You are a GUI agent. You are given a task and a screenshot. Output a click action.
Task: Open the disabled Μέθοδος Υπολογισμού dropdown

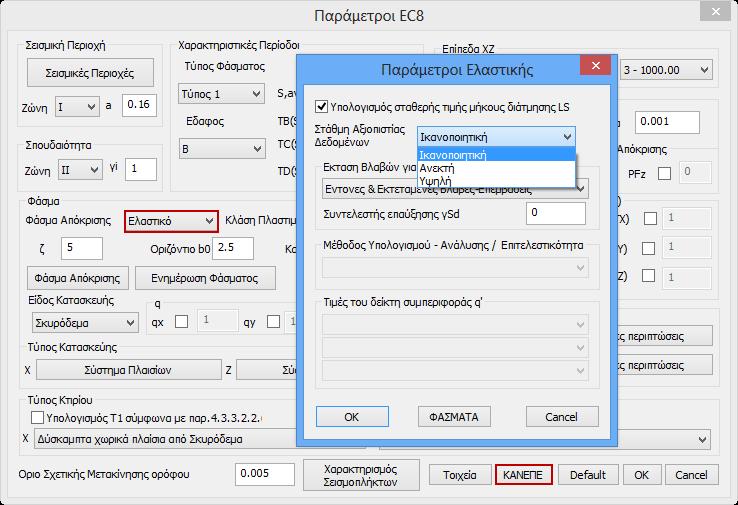(455, 268)
